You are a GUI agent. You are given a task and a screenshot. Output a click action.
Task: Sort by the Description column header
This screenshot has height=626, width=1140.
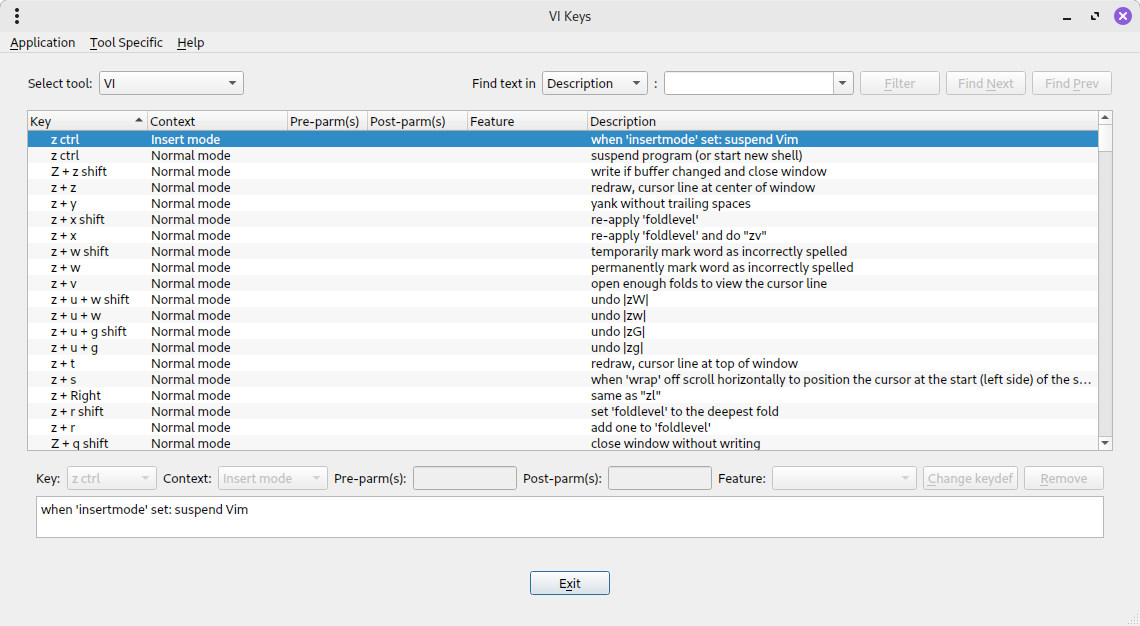point(843,121)
